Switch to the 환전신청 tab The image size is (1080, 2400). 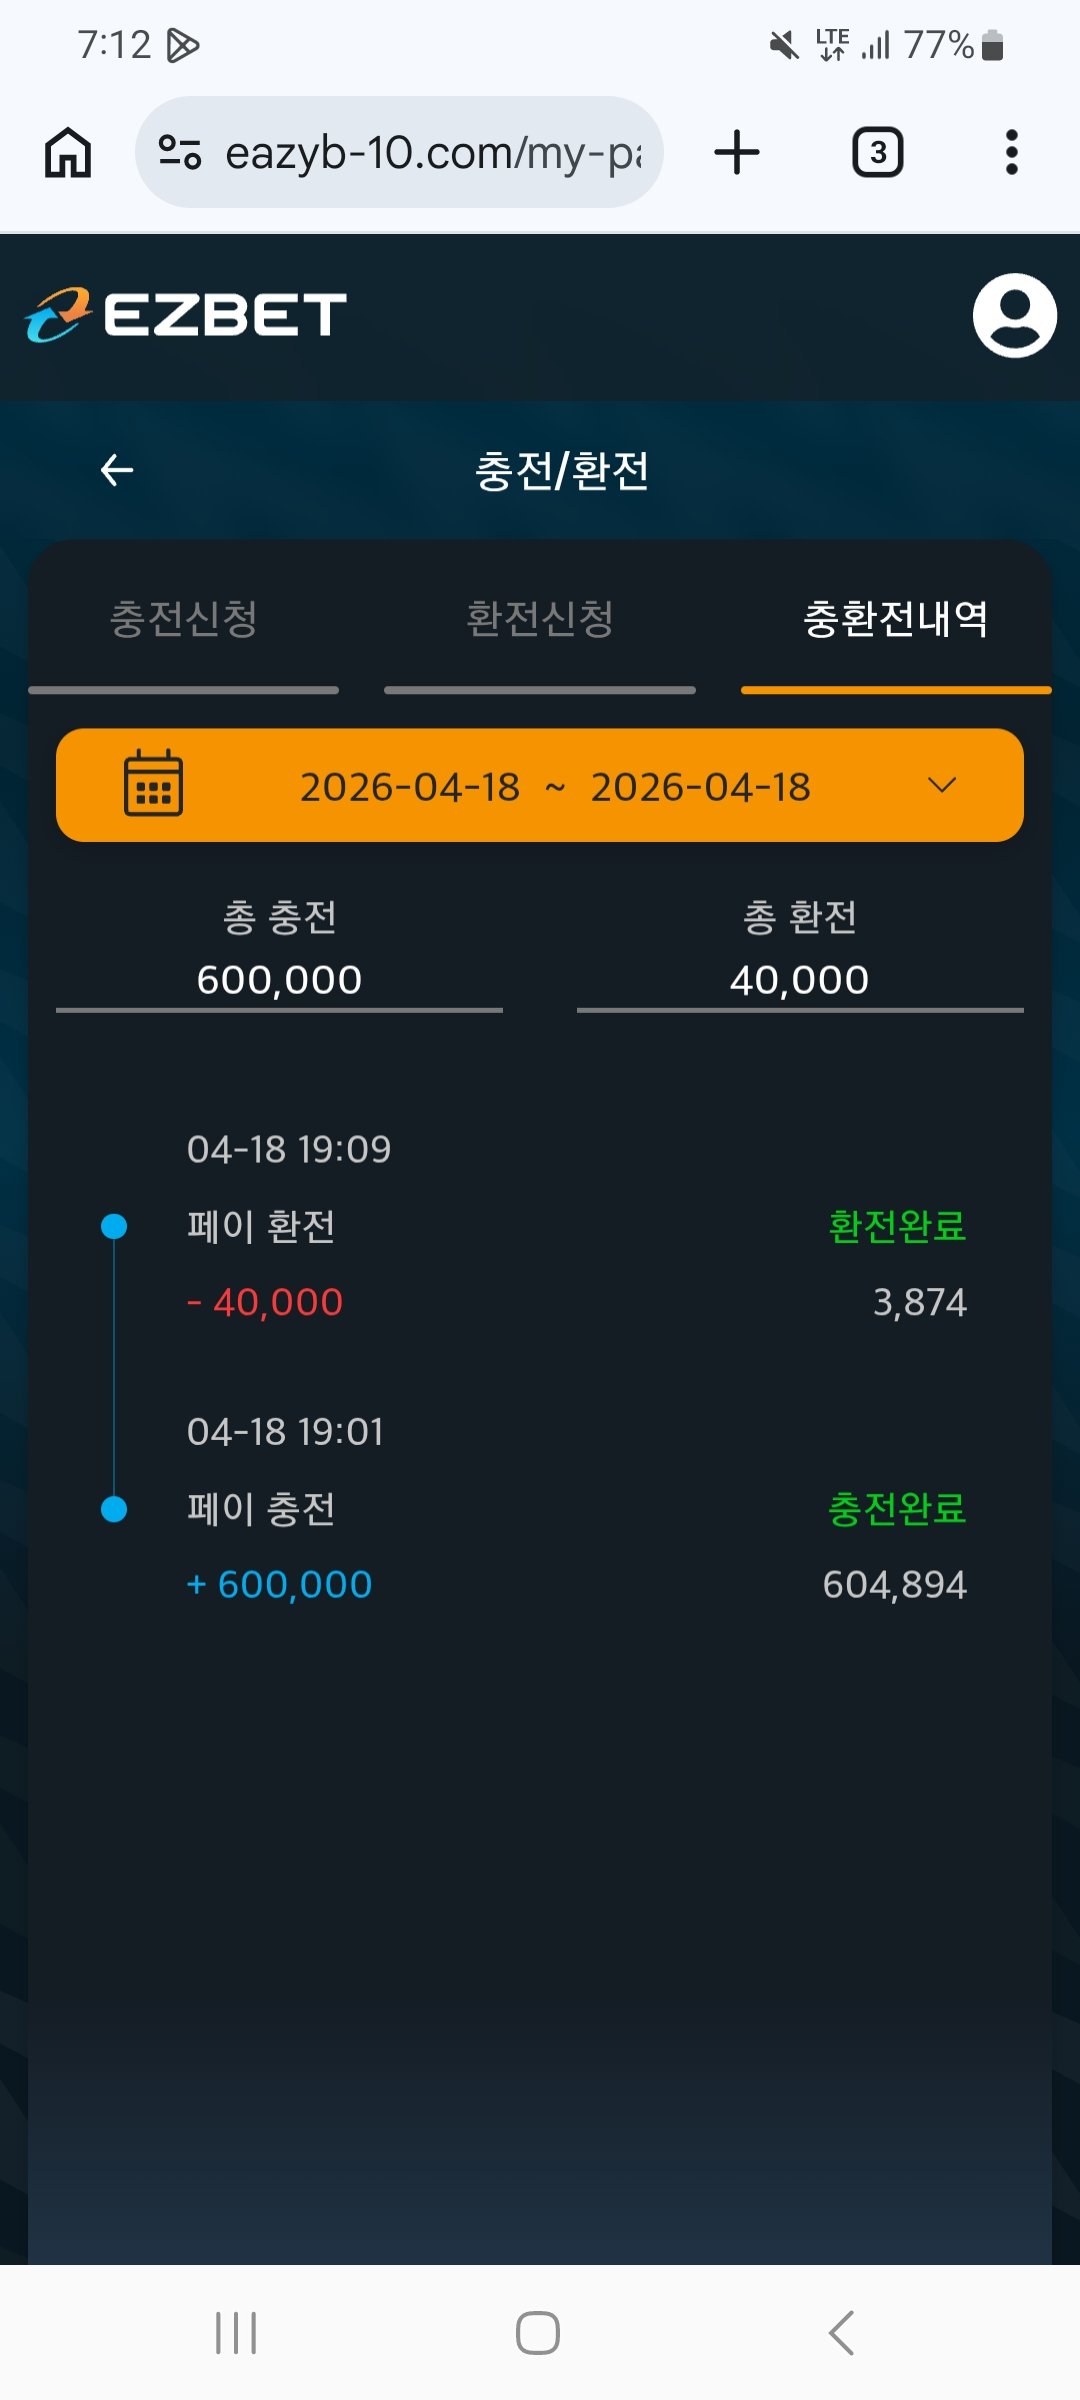click(540, 619)
